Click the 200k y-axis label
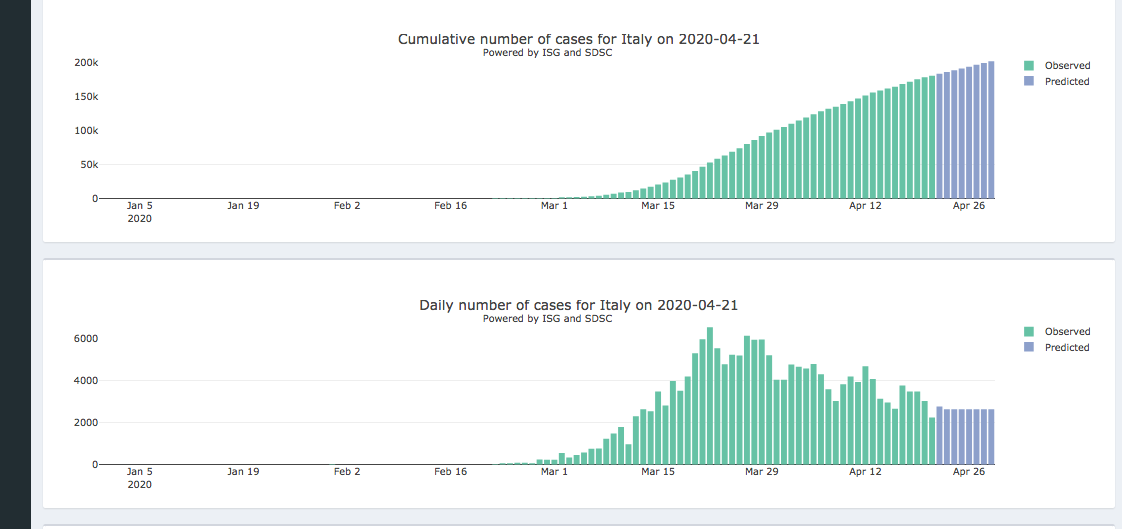This screenshot has height=529, width=1122. coord(86,63)
